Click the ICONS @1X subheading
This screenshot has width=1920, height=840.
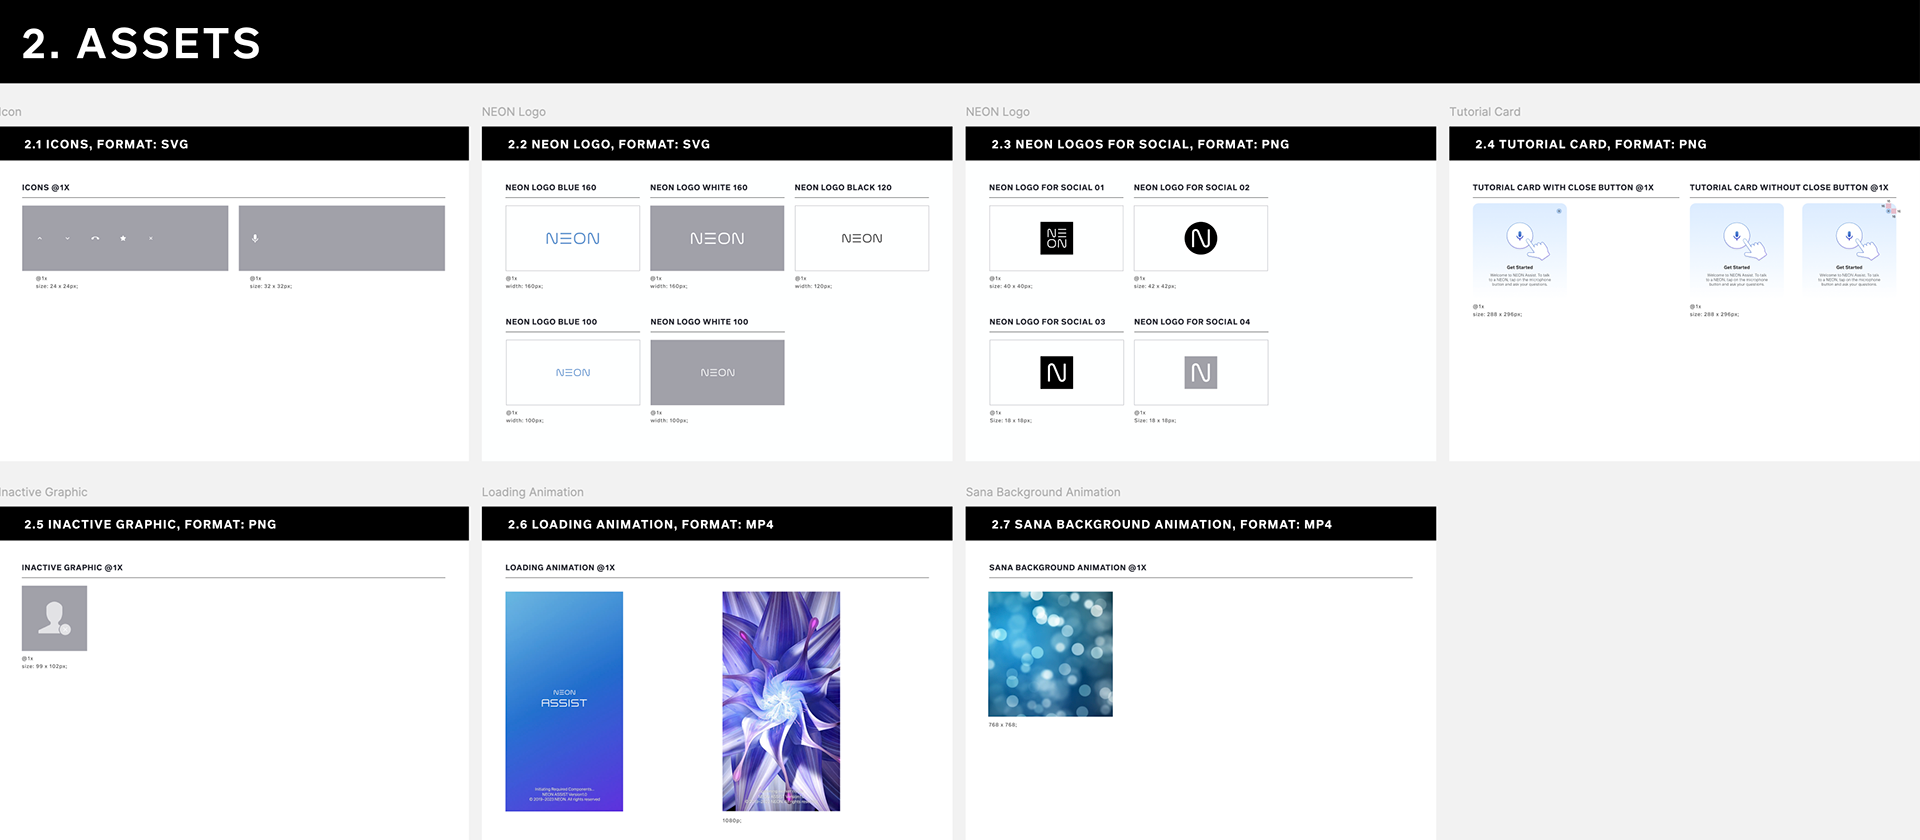point(46,187)
